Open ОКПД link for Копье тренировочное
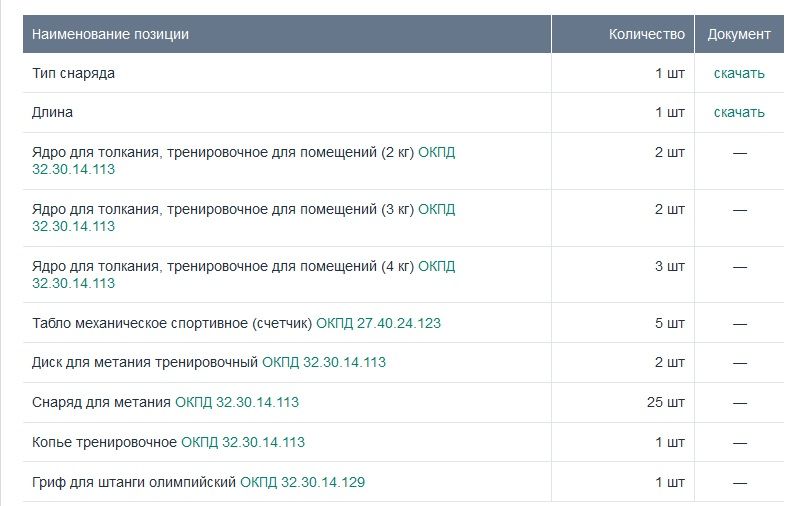 (242, 442)
